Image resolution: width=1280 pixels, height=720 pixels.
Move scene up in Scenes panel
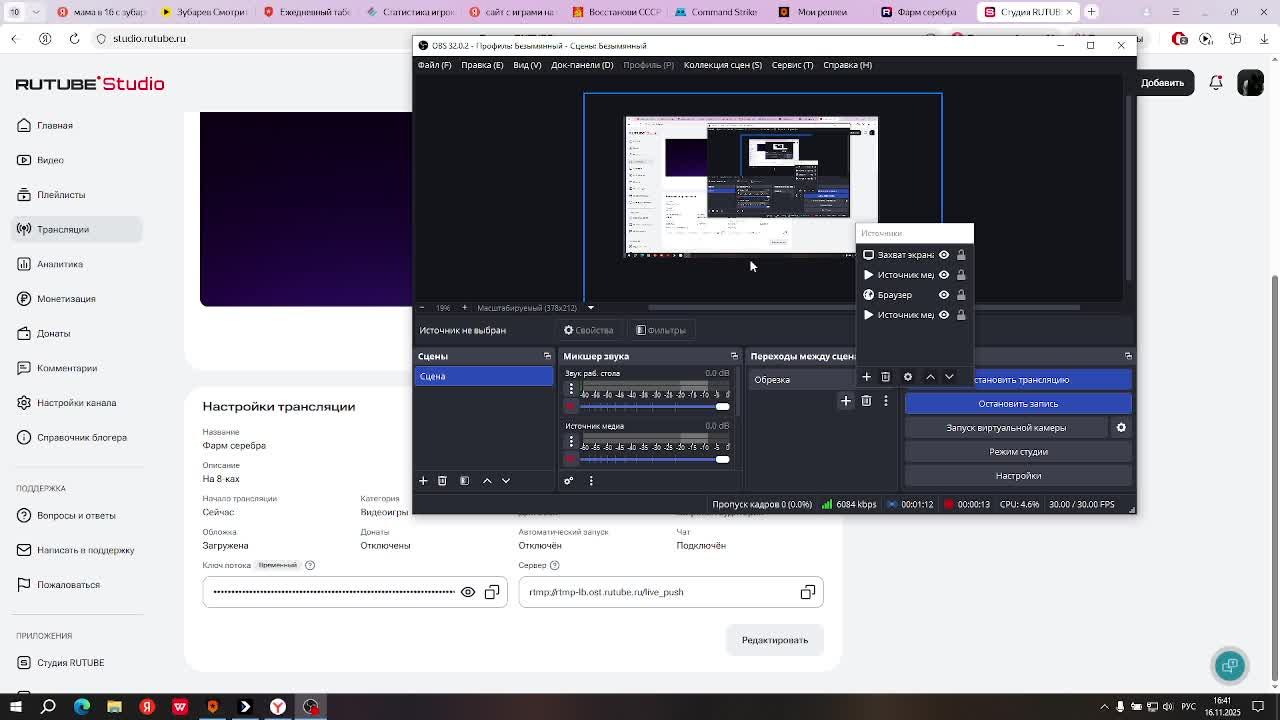pos(487,481)
